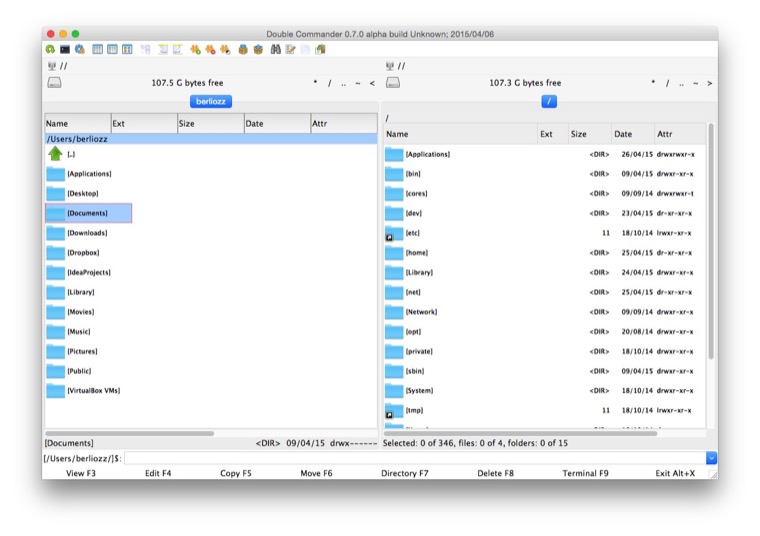This screenshot has width=760, height=536.
Task: Click the green Refresh toolbar icon
Action: (x=50, y=49)
